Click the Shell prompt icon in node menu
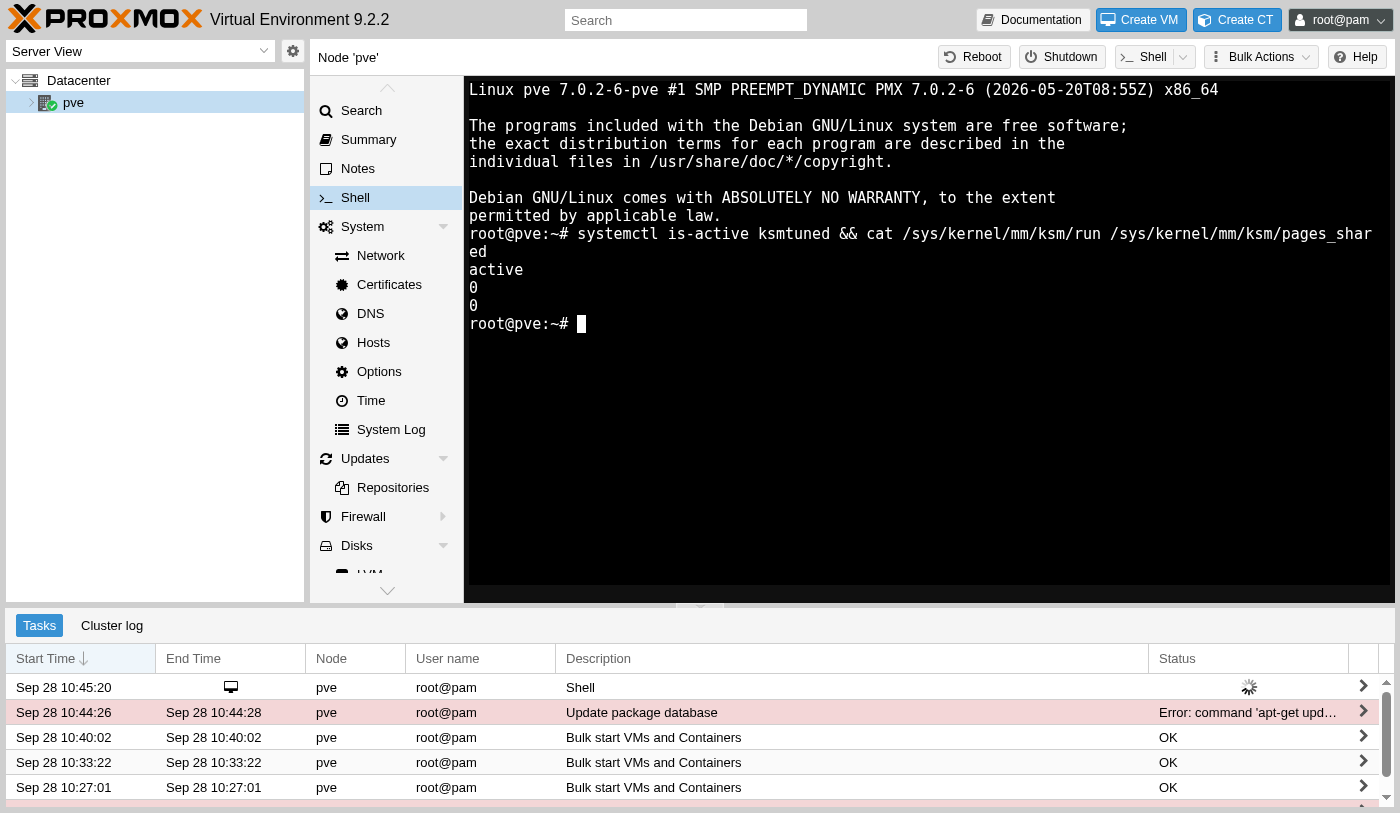1400x813 pixels. [326, 198]
